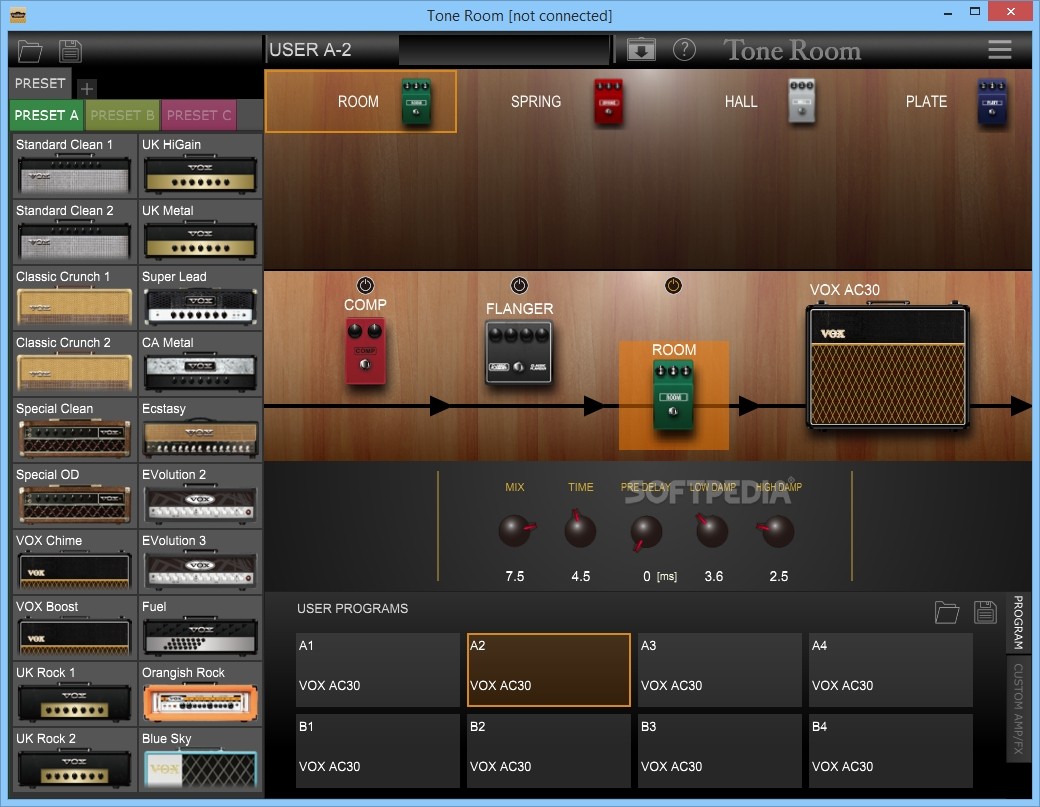Image resolution: width=1040 pixels, height=807 pixels.
Task: Save presets with top-left floppy disk icon
Action: coord(70,51)
